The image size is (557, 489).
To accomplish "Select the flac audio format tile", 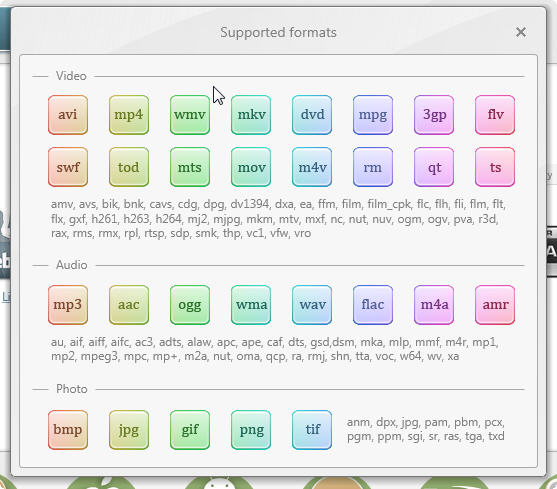I will coord(373,305).
